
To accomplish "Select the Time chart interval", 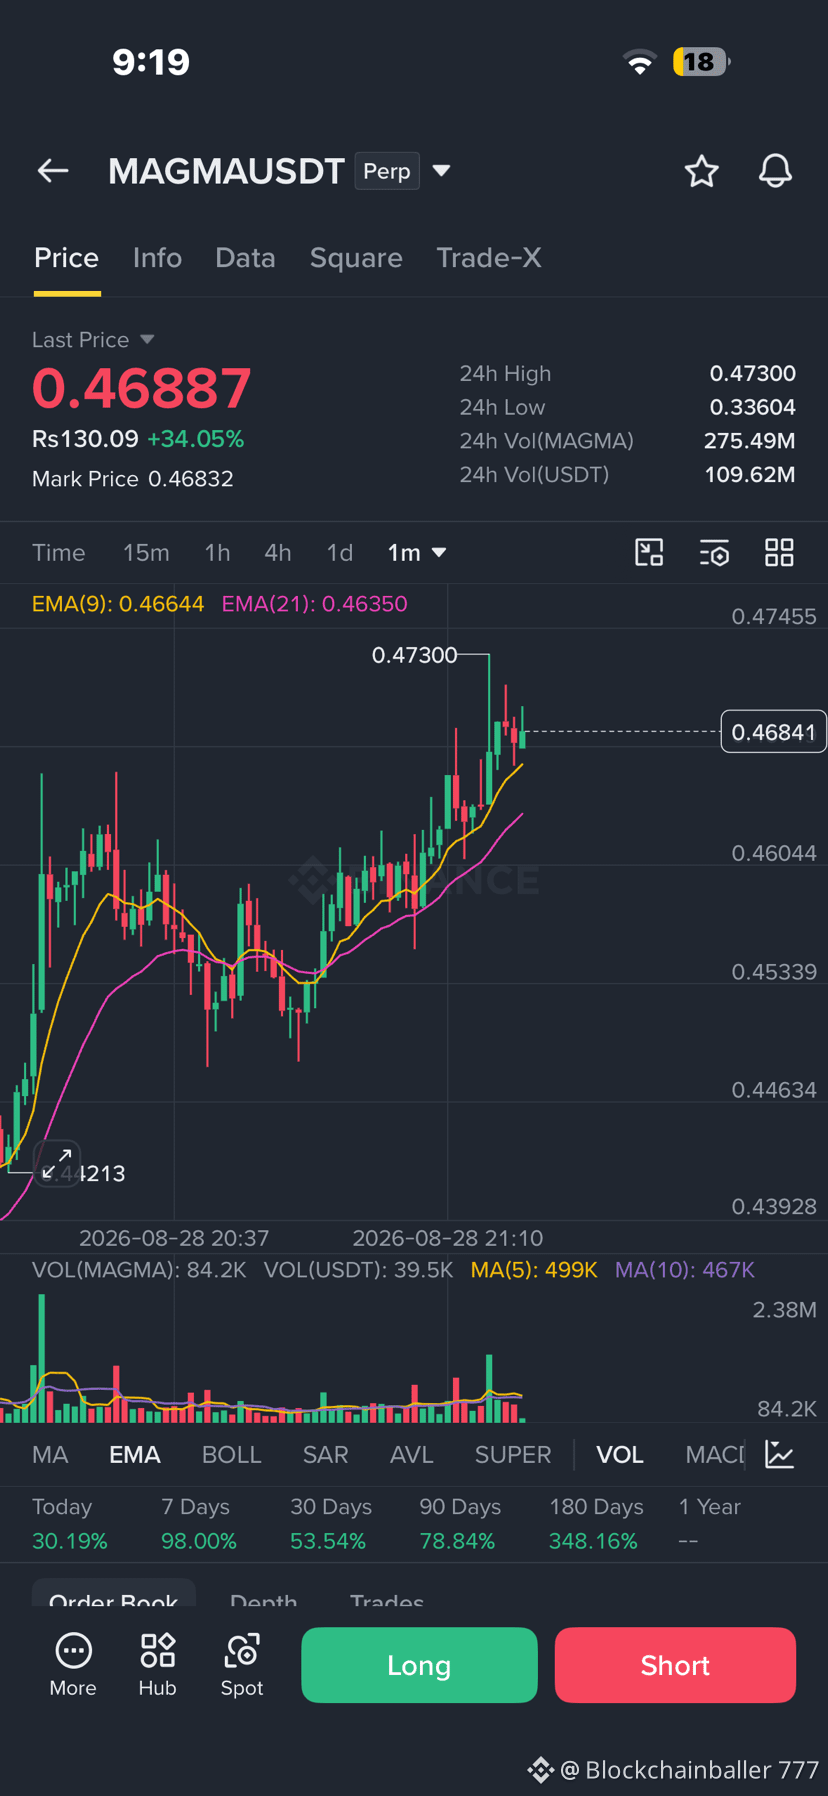I will pos(59,553).
